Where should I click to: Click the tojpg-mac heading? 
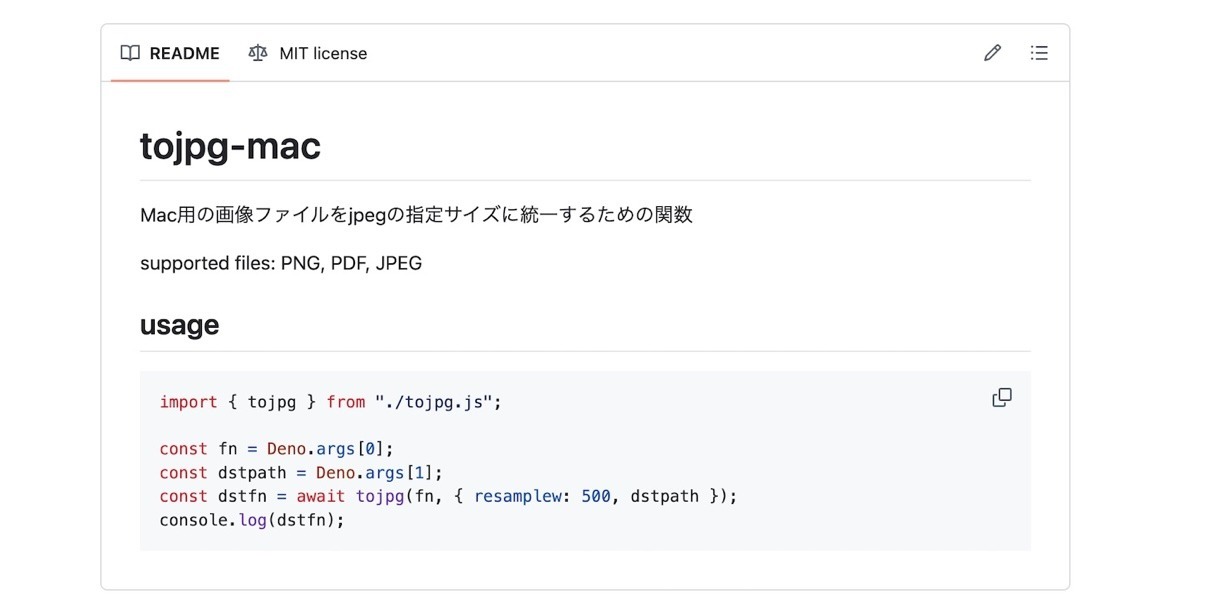(230, 147)
